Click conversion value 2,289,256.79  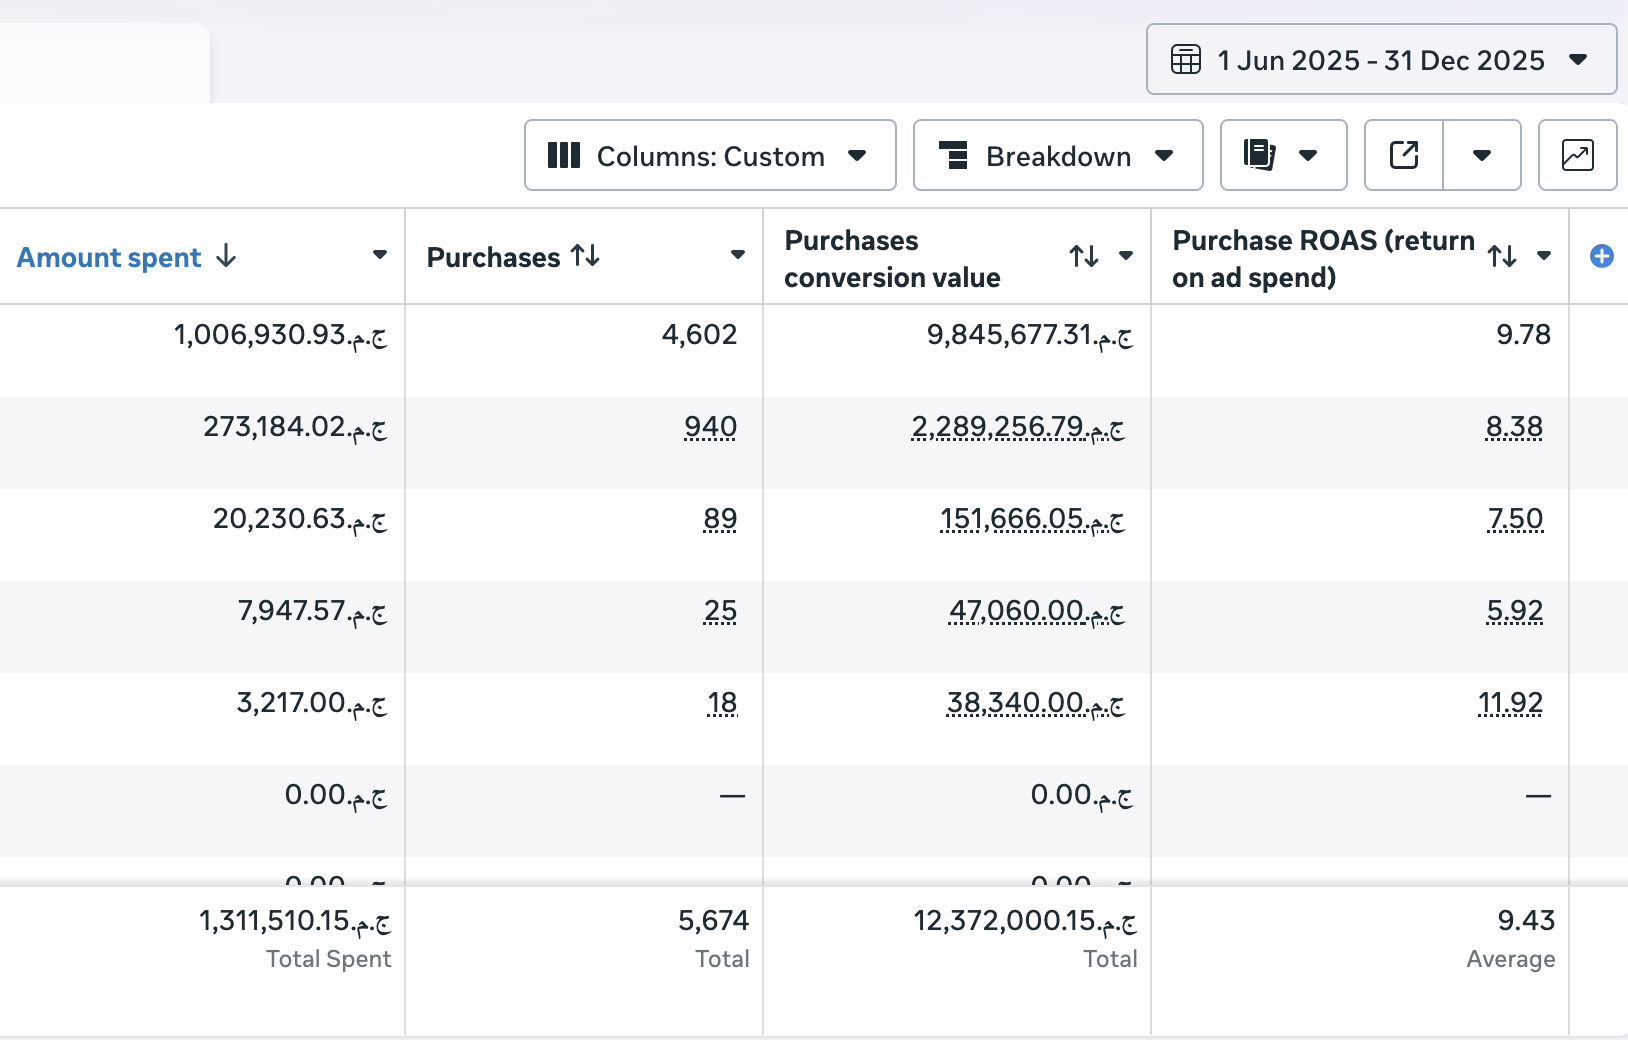[1018, 428]
